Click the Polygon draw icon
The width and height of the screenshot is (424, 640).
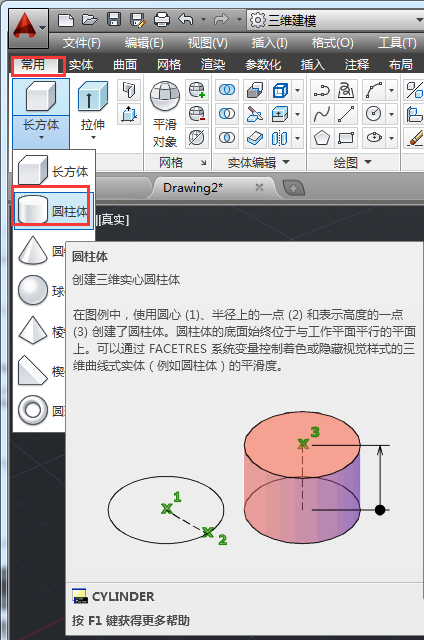coord(322,138)
